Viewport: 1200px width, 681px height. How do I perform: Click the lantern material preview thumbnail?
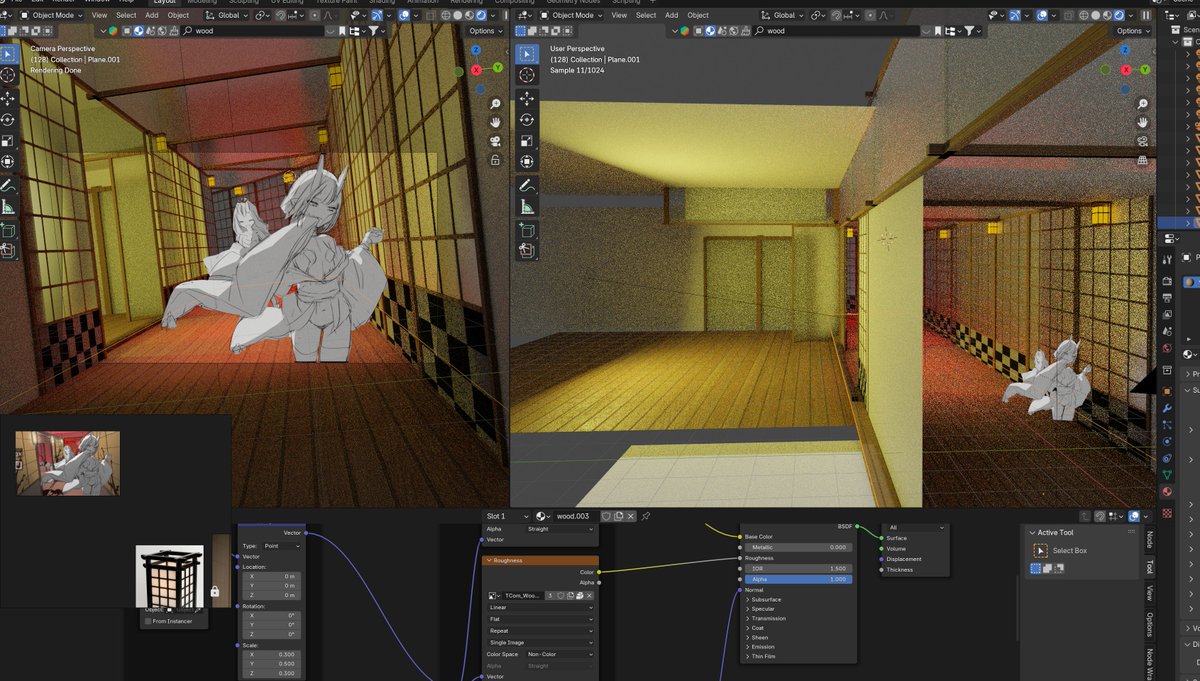click(x=170, y=577)
